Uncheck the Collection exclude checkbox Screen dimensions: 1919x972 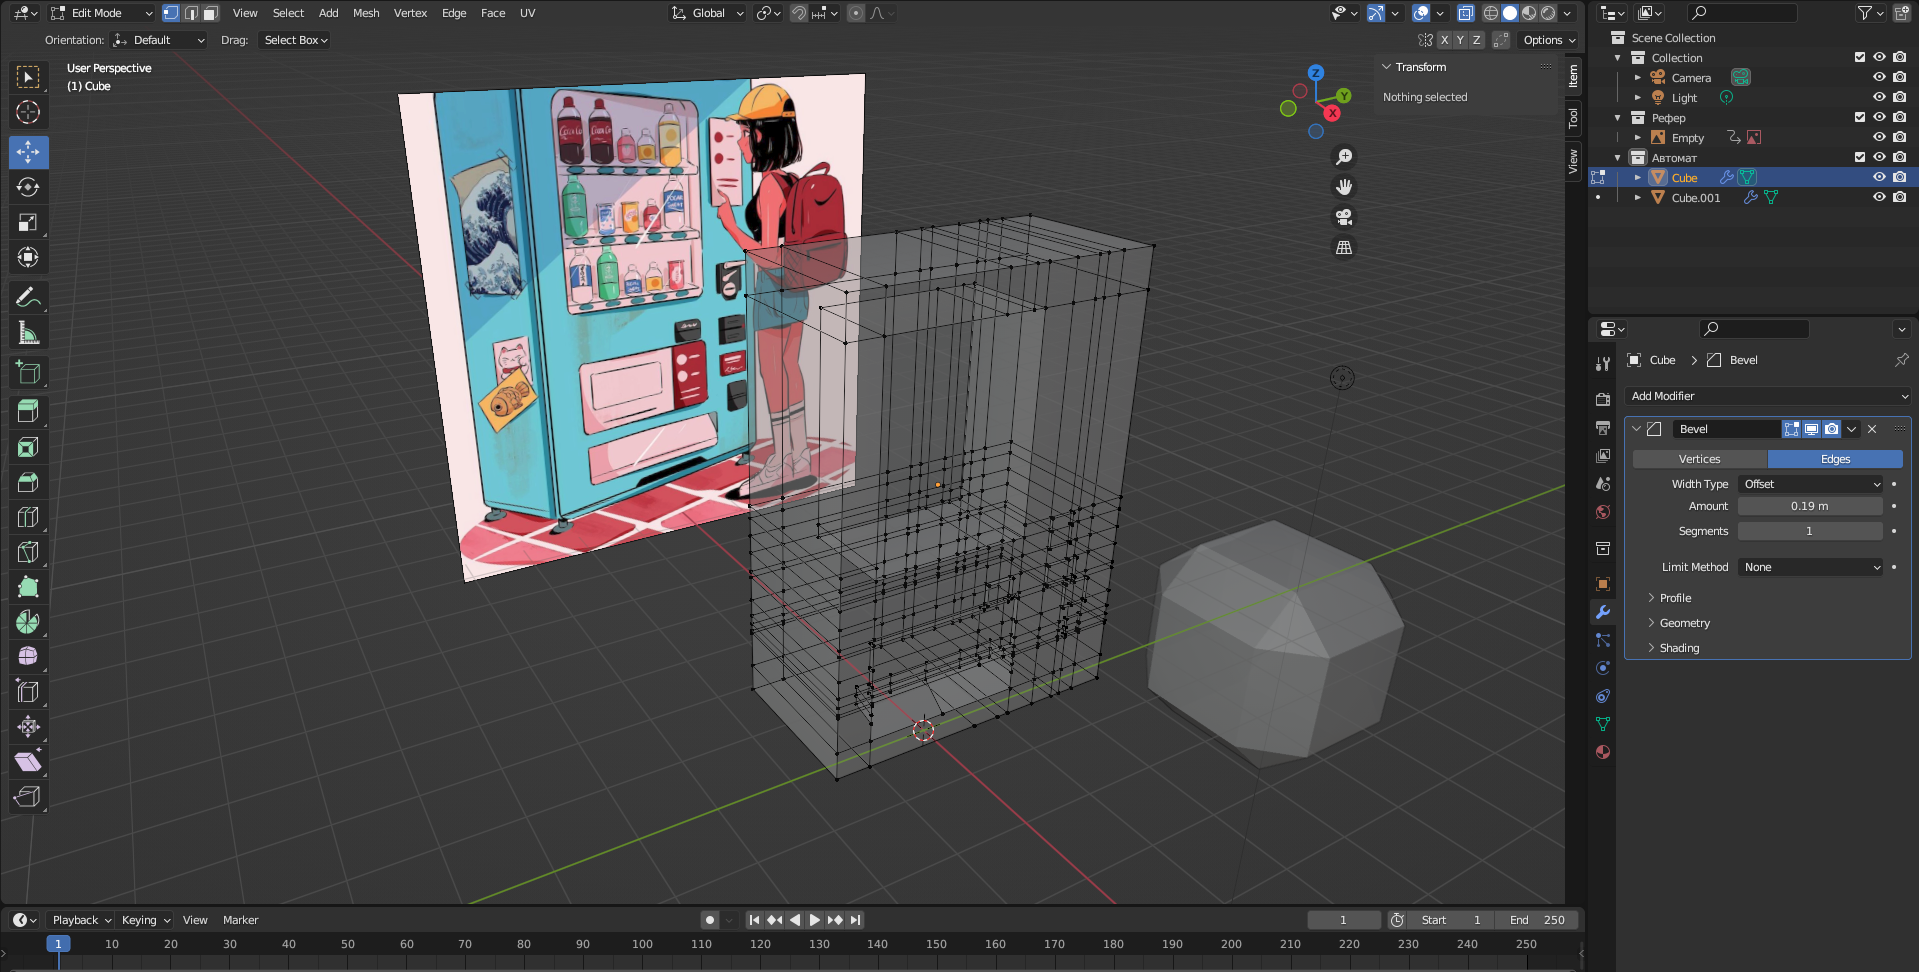pyautogui.click(x=1860, y=58)
